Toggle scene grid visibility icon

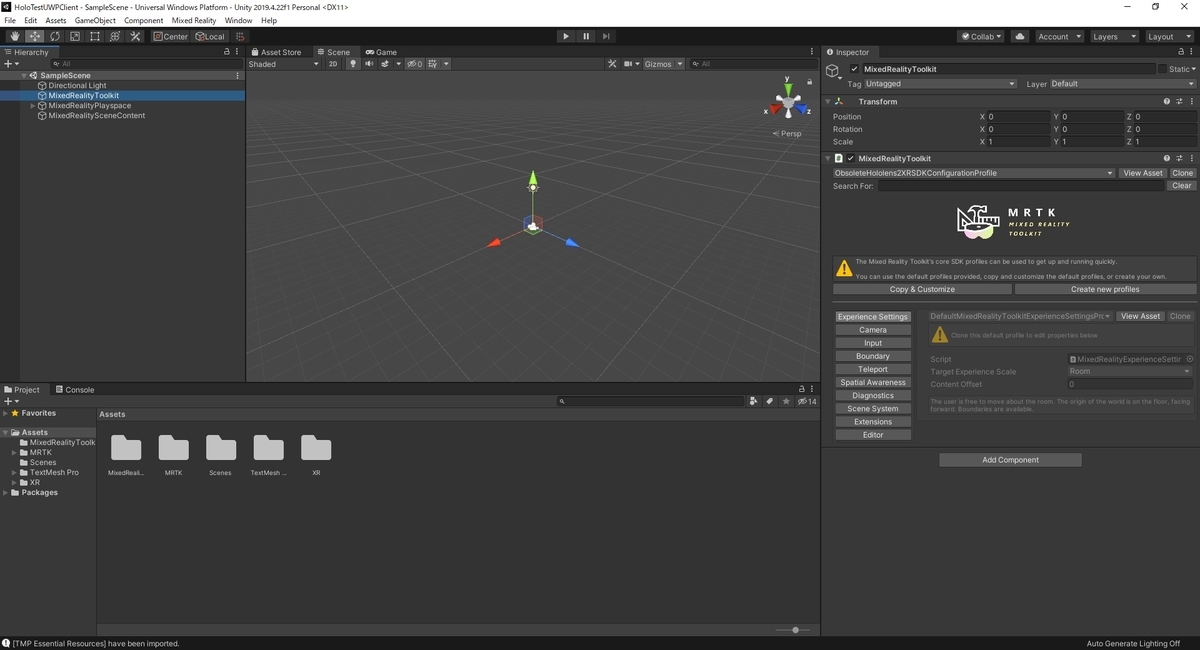click(x=434, y=64)
